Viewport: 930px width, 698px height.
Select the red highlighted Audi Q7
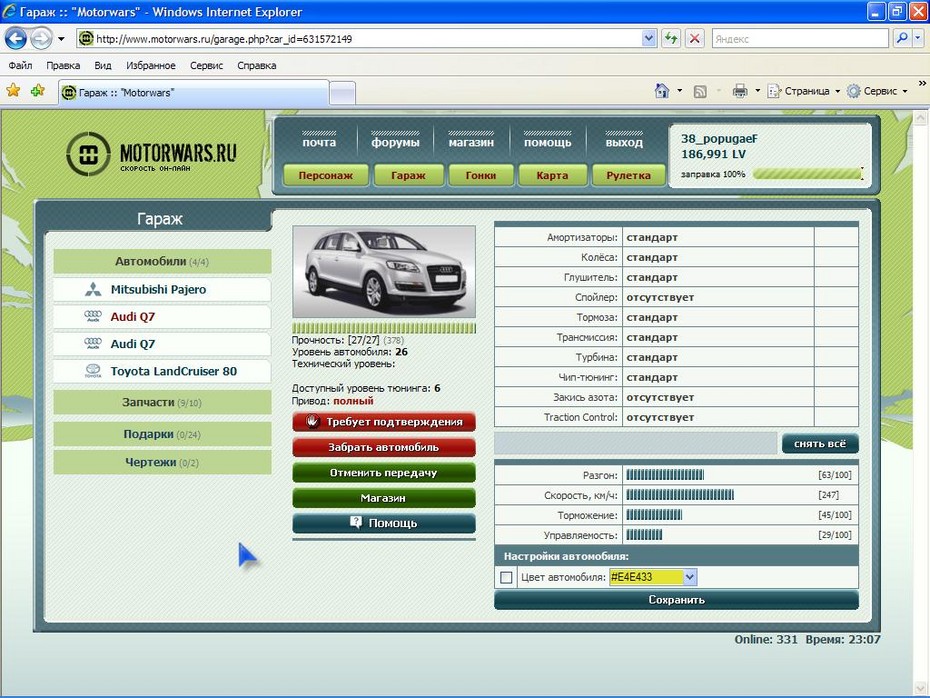tap(133, 317)
